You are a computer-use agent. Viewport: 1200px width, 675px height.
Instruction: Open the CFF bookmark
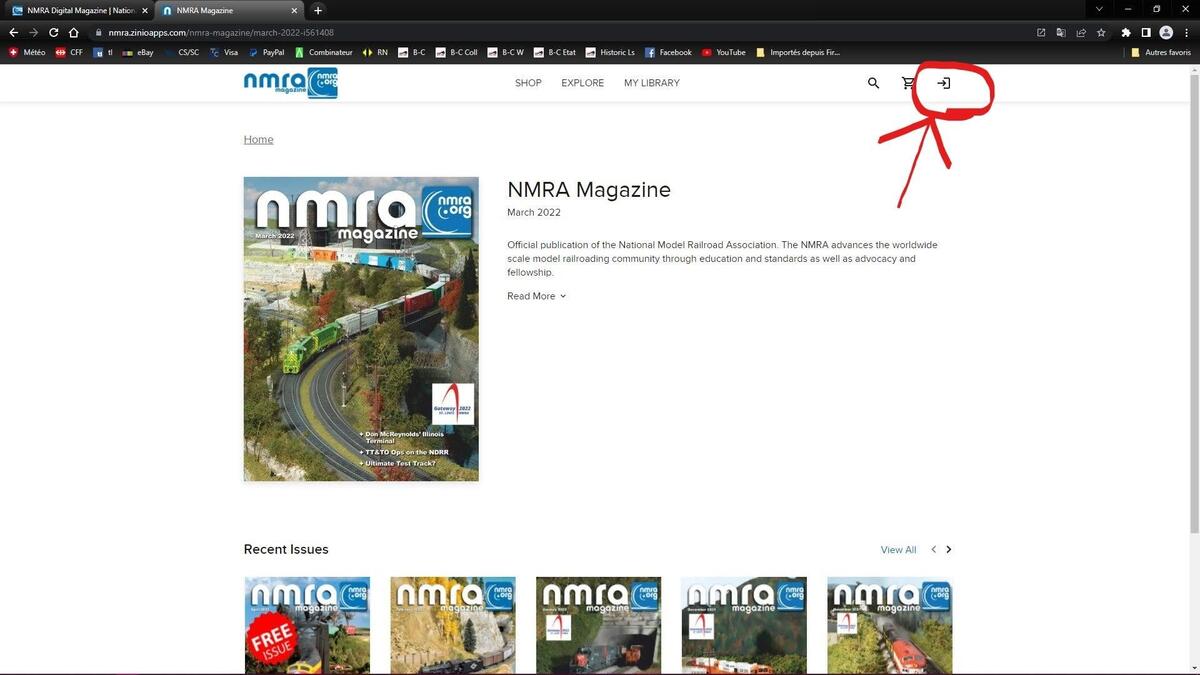pyautogui.click(x=69, y=52)
